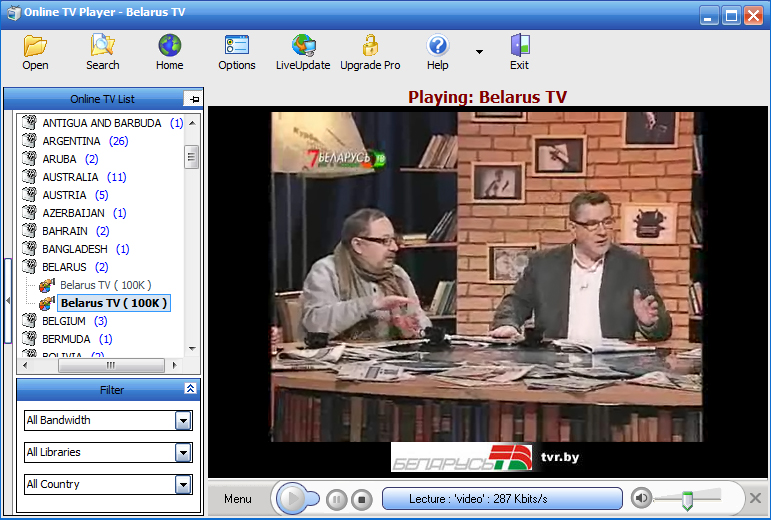Run LiveUpdate from the toolbar
771x520 pixels.
[303, 52]
